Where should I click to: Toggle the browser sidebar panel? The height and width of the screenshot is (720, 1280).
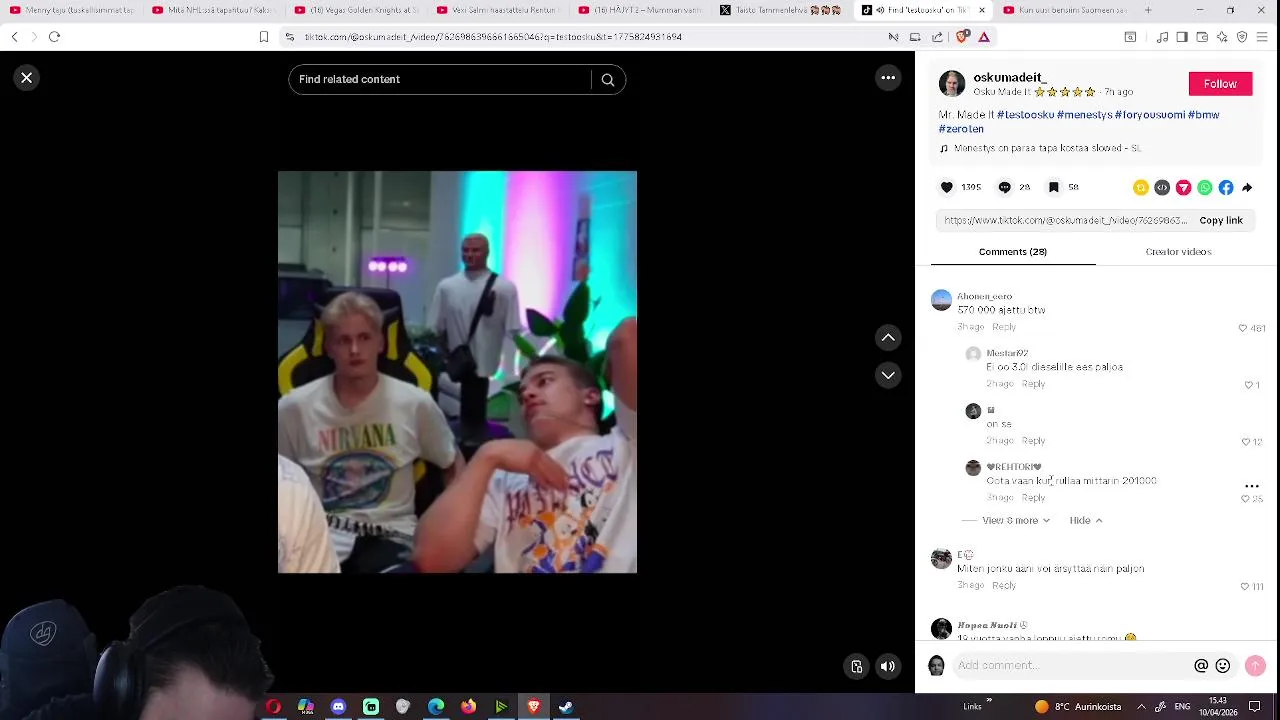tap(1182, 37)
